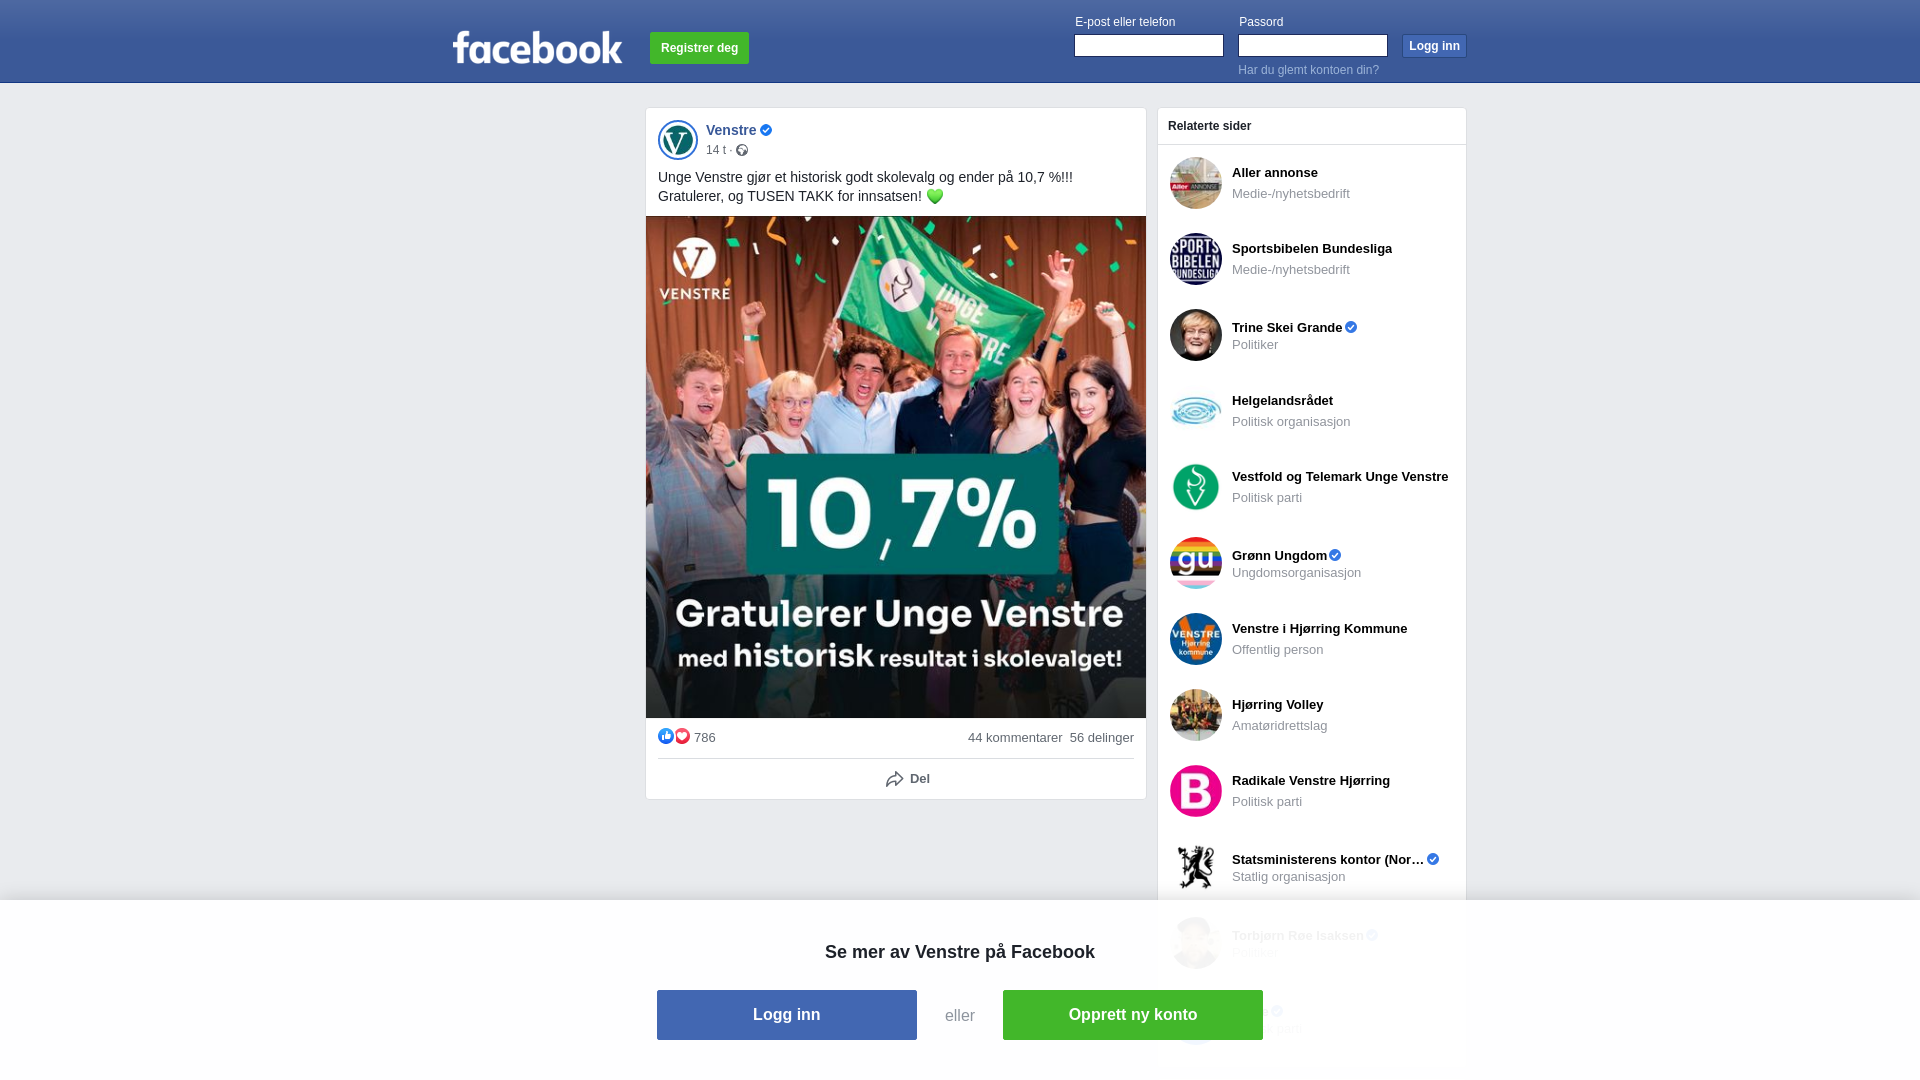Open Sportsbibelen Bundesliga page avatar
Screen dimensions: 1920x1080
point(1196,259)
